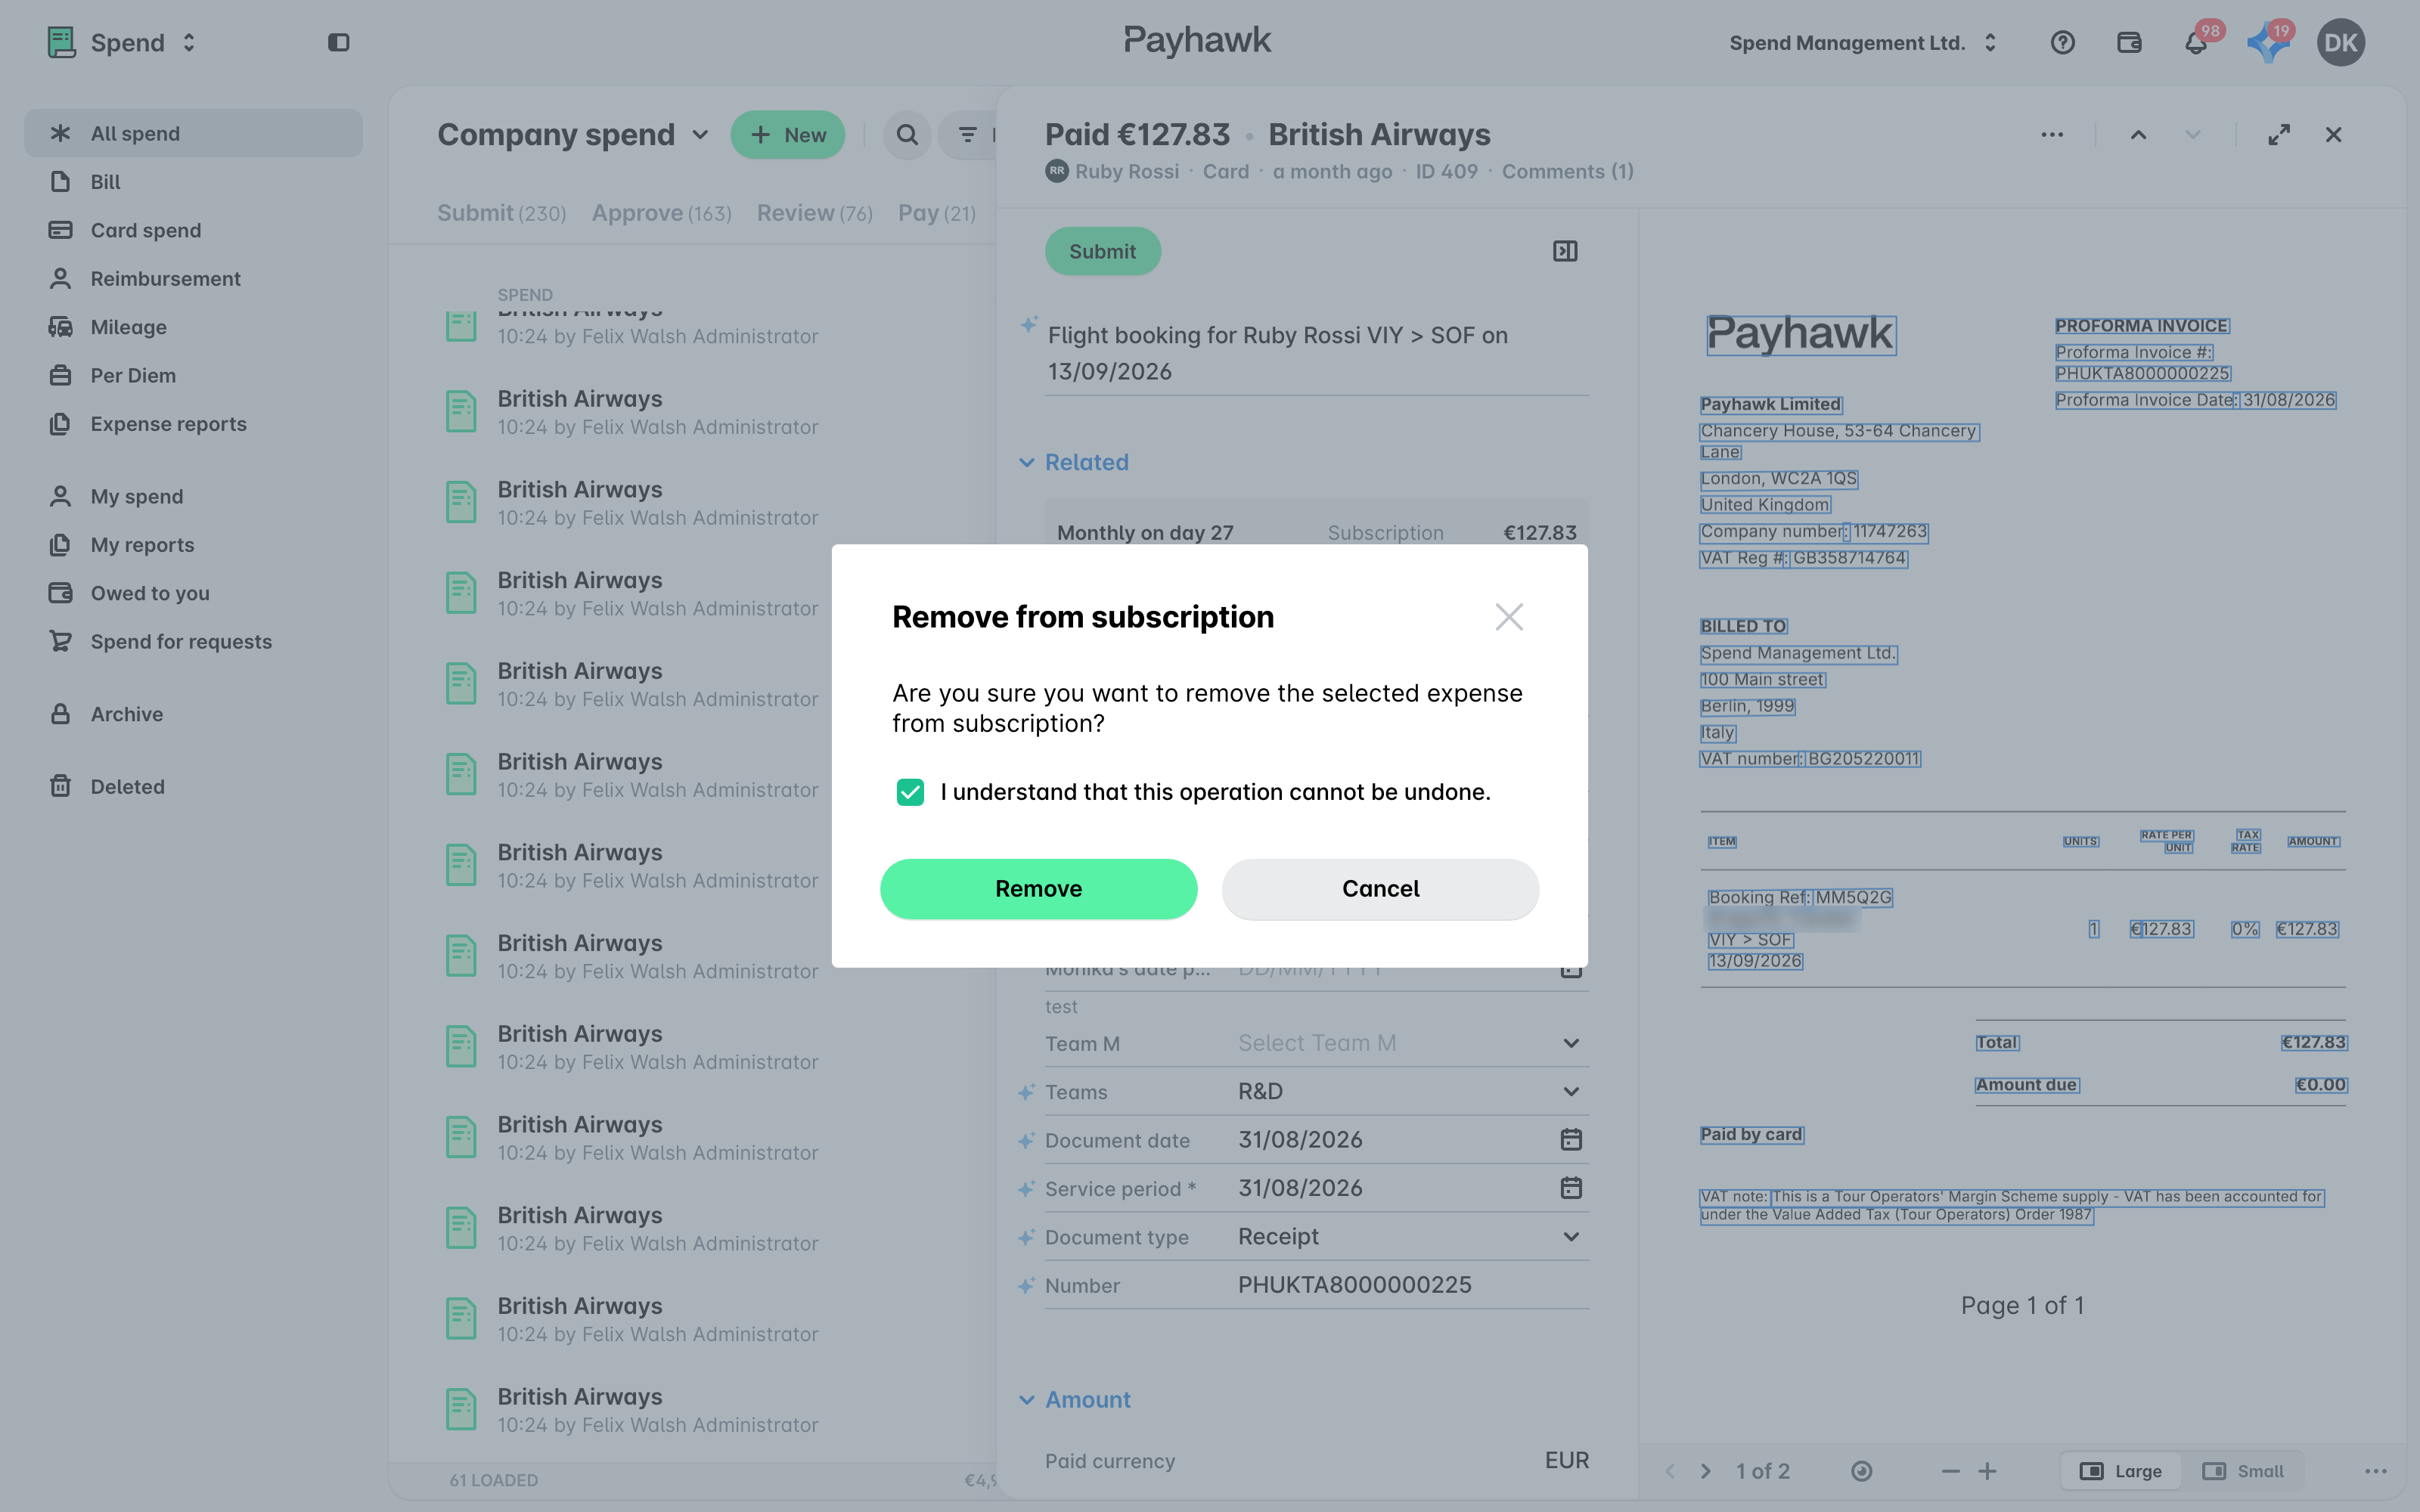This screenshot has width=2420, height=1512.
Task: Switch preview to Large view
Action: coord(2121,1471)
